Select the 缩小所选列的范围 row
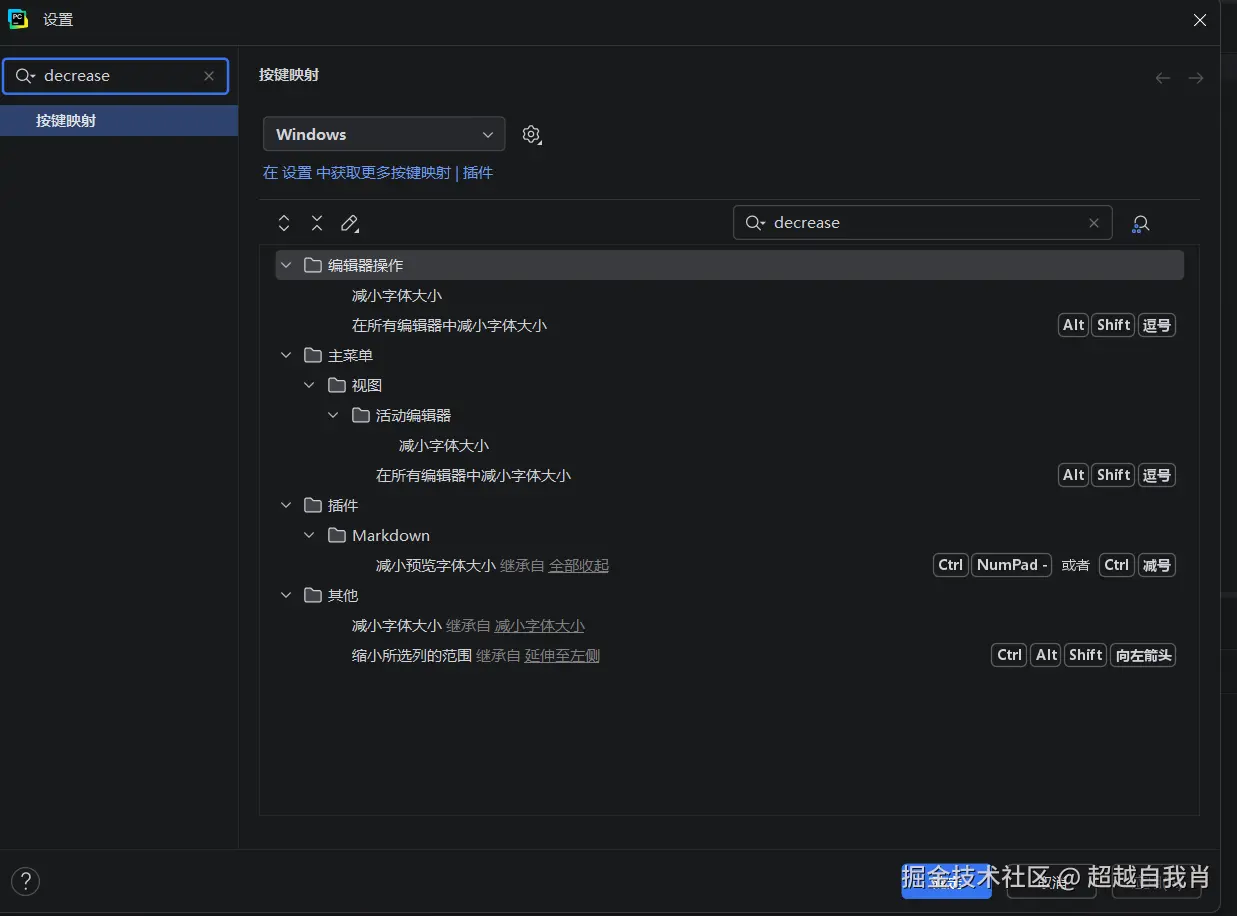The height and width of the screenshot is (916, 1237). coord(729,655)
